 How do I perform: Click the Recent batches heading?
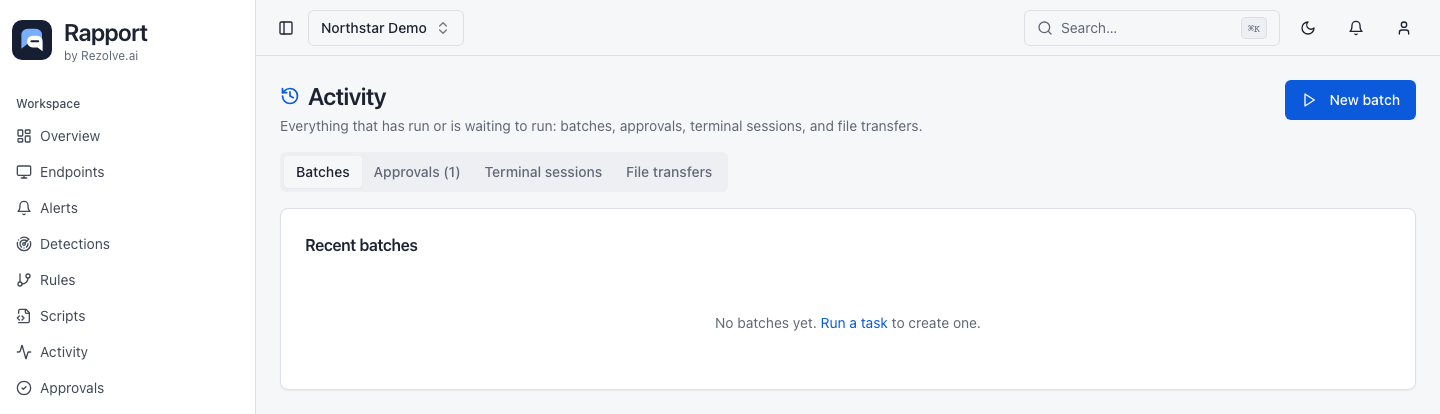pos(361,245)
